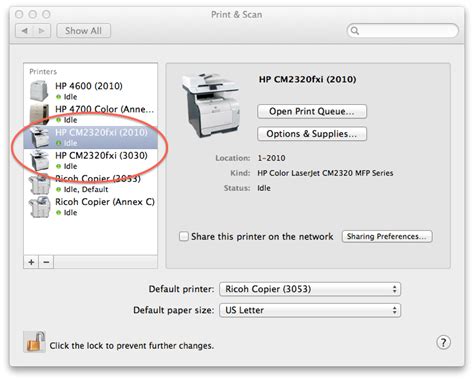This screenshot has height=380, width=474.
Task: Click HP Color LaserJet CM2320 MFP Series text
Action: 325,173
